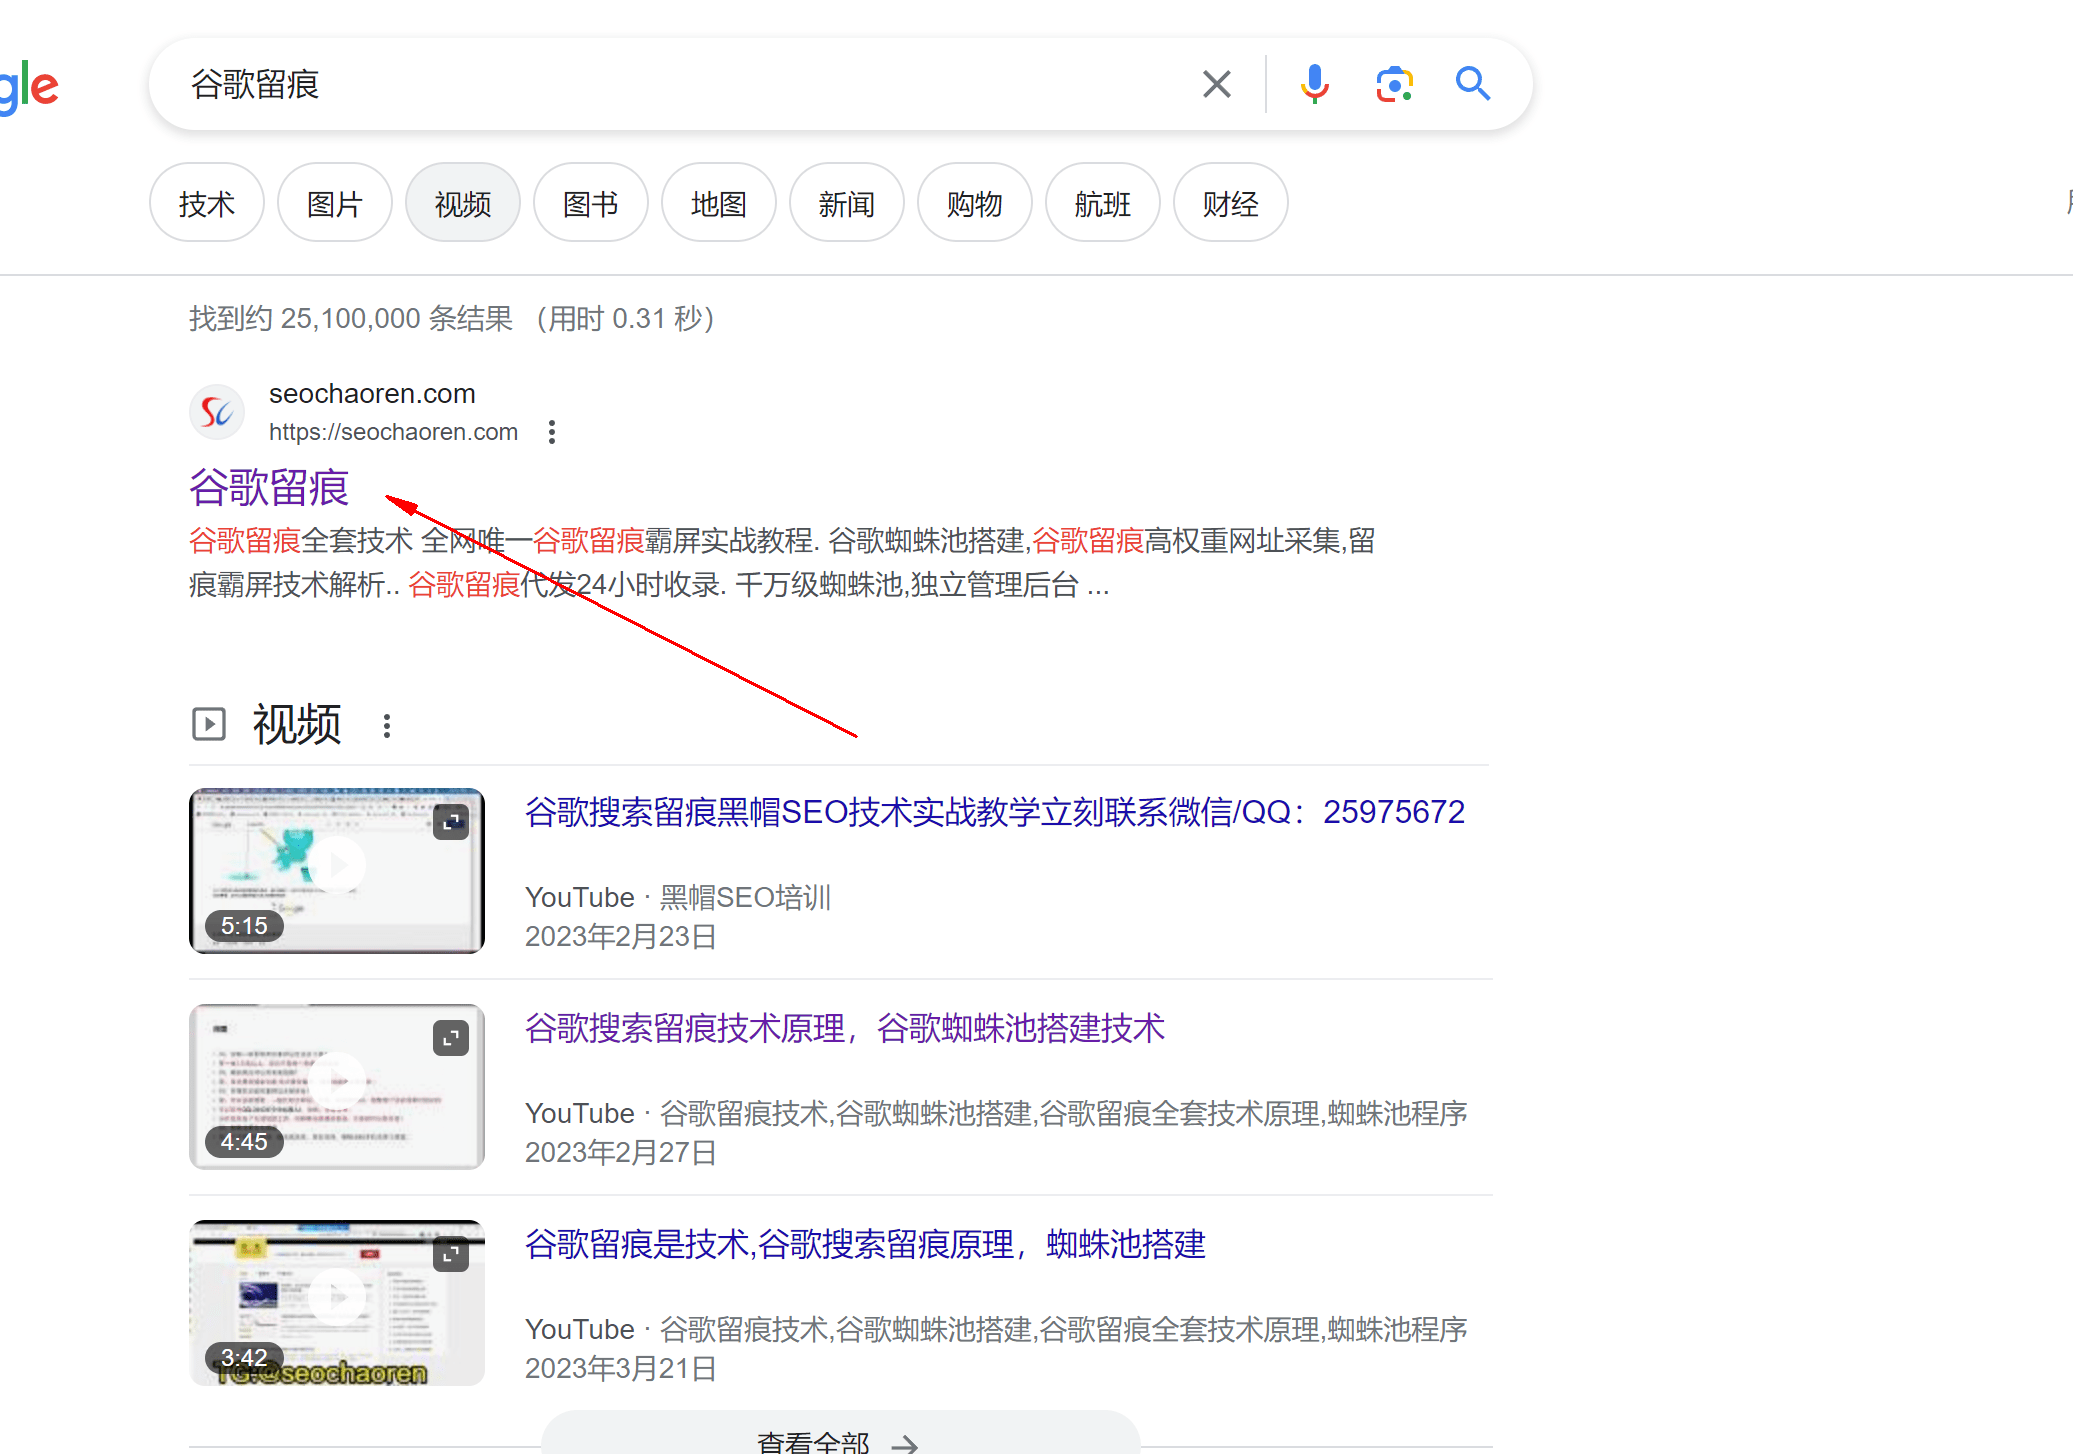Switch to the 图片 filter chip
The height and width of the screenshot is (1454, 2073).
click(335, 203)
